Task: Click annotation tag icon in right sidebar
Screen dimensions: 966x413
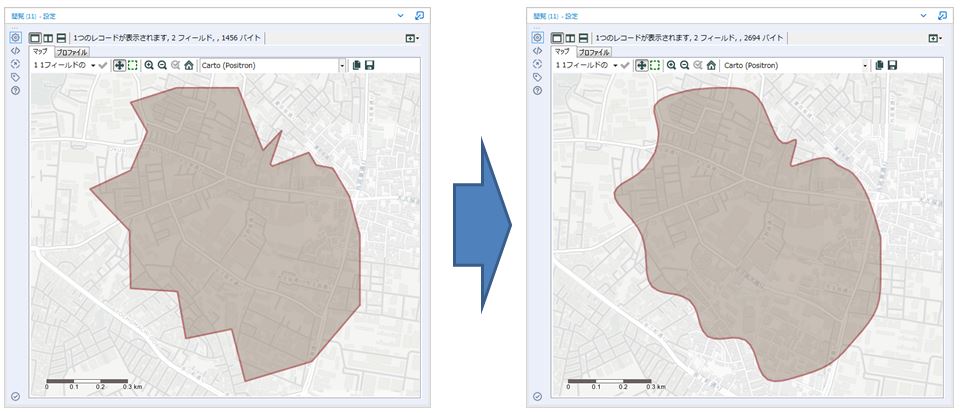Action: click(x=537, y=77)
